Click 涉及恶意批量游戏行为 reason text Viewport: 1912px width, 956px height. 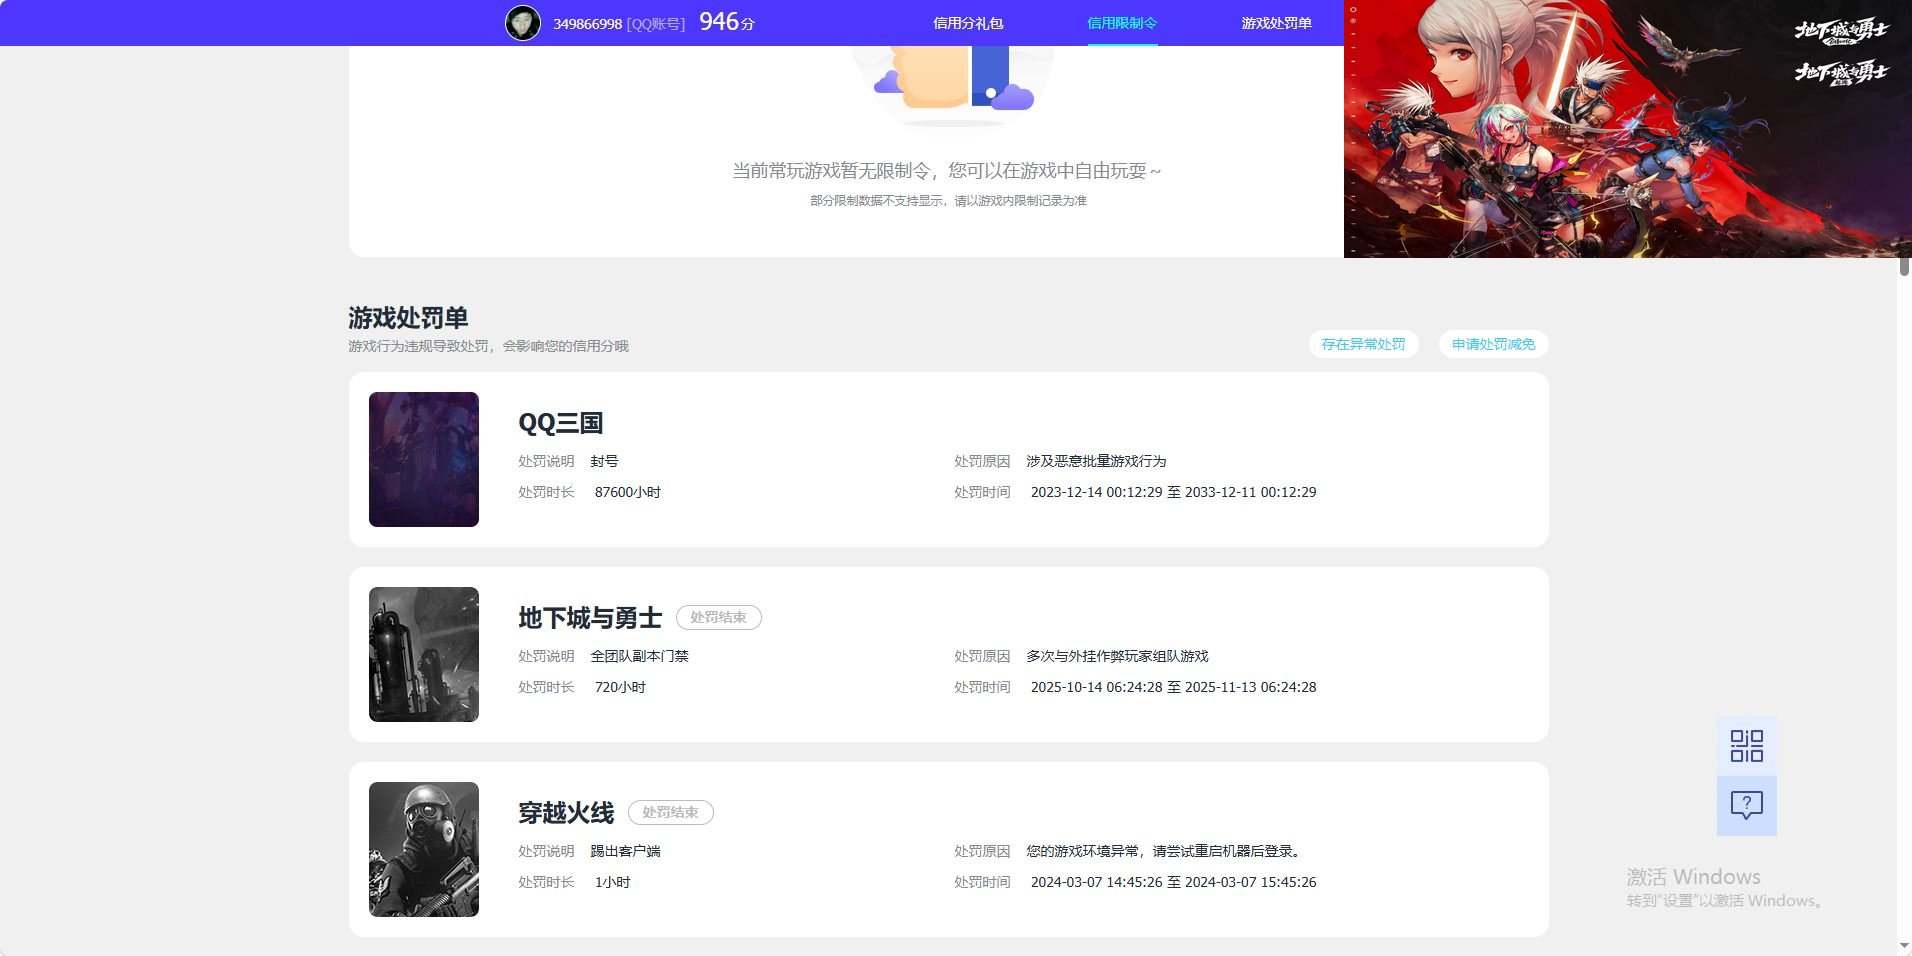pos(1096,461)
